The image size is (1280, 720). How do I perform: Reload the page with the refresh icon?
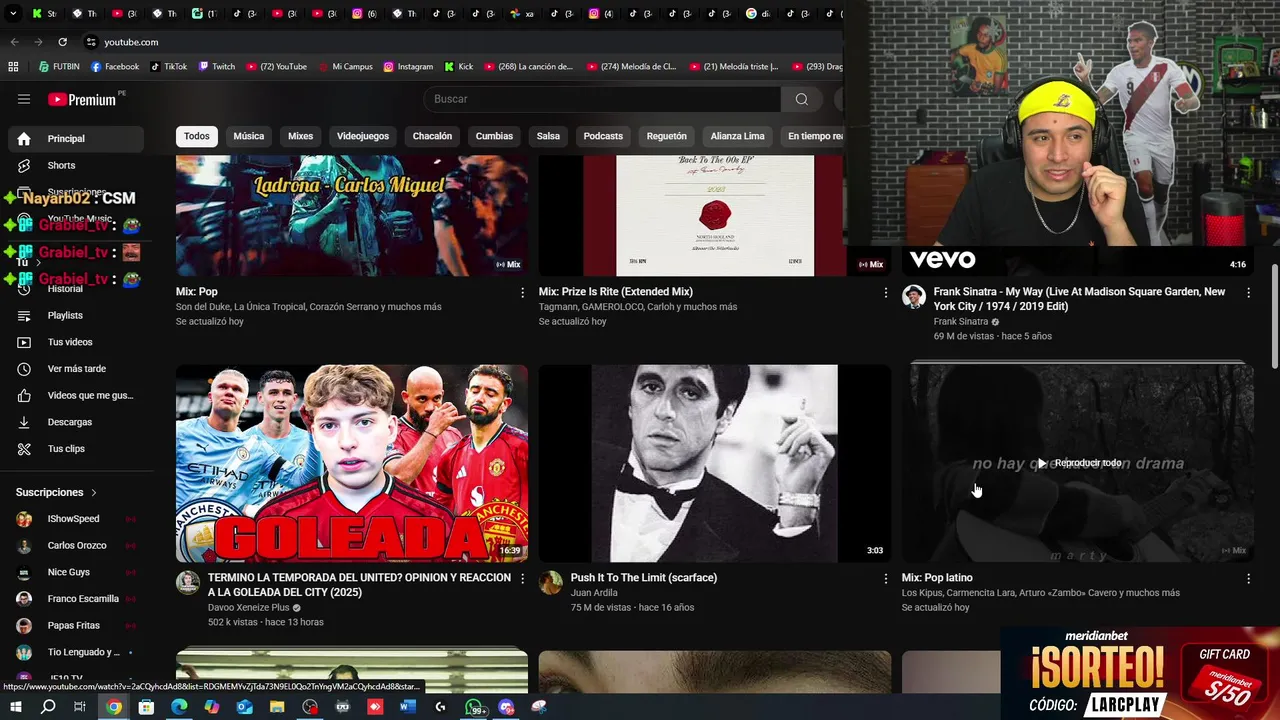coord(62,42)
